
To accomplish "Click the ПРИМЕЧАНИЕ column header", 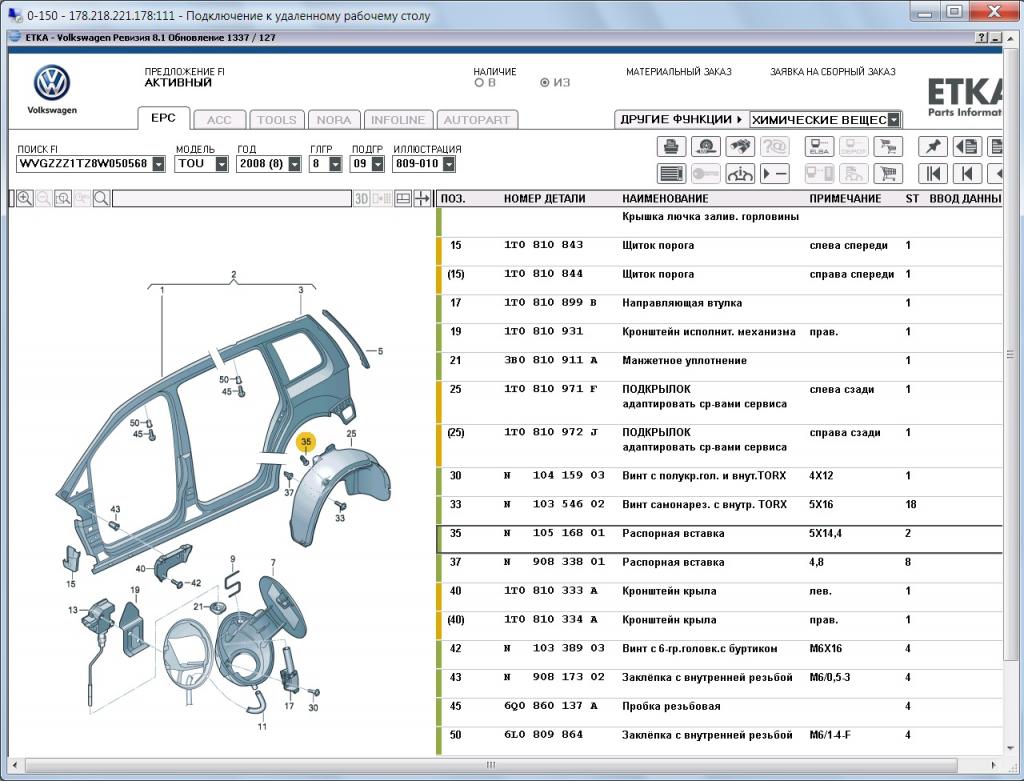I will (845, 199).
